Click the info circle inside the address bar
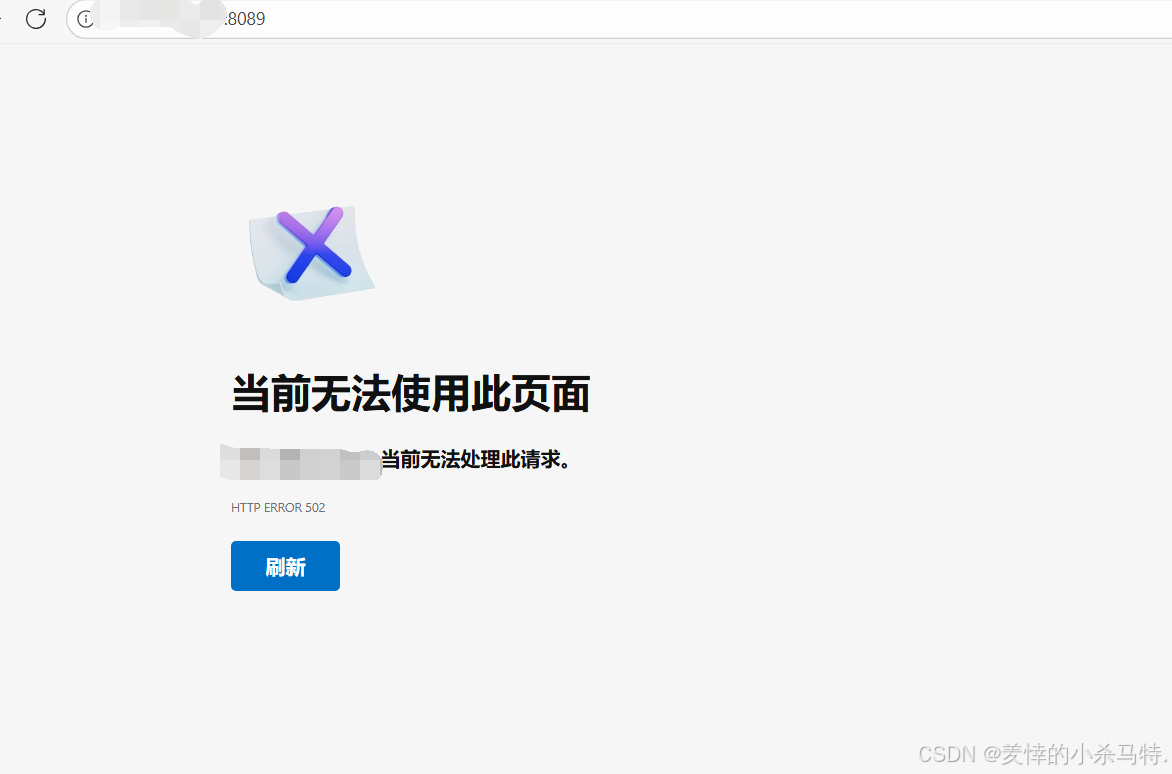 85,18
